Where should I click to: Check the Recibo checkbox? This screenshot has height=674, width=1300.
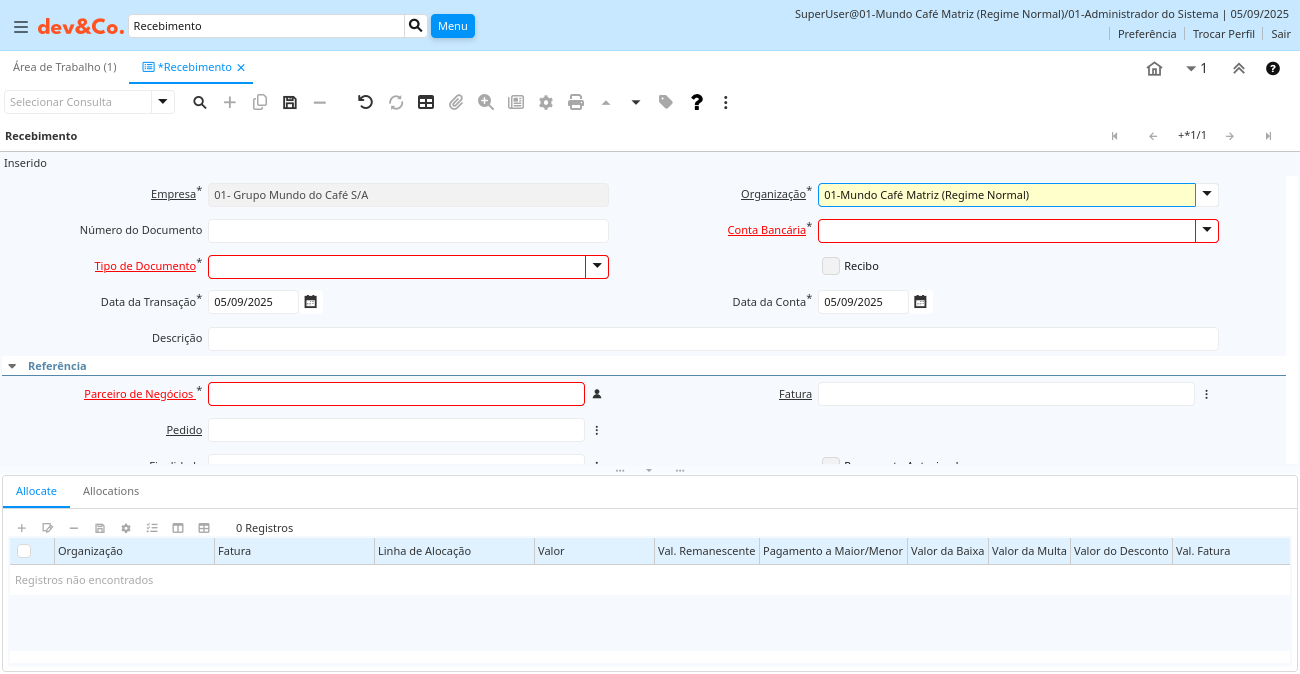(x=830, y=266)
